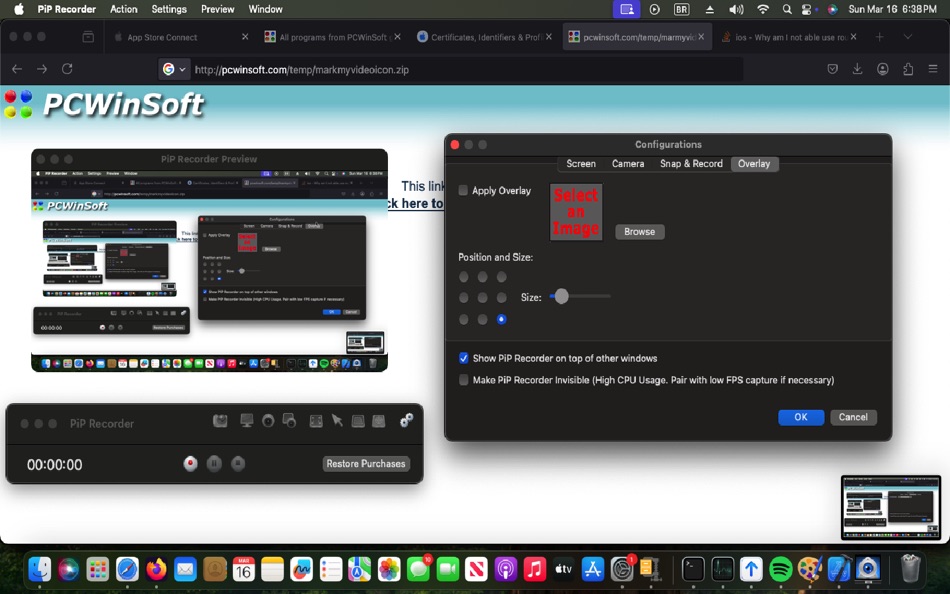The height and width of the screenshot is (594, 950).
Task: Select center overlay position radio
Action: (x=482, y=298)
